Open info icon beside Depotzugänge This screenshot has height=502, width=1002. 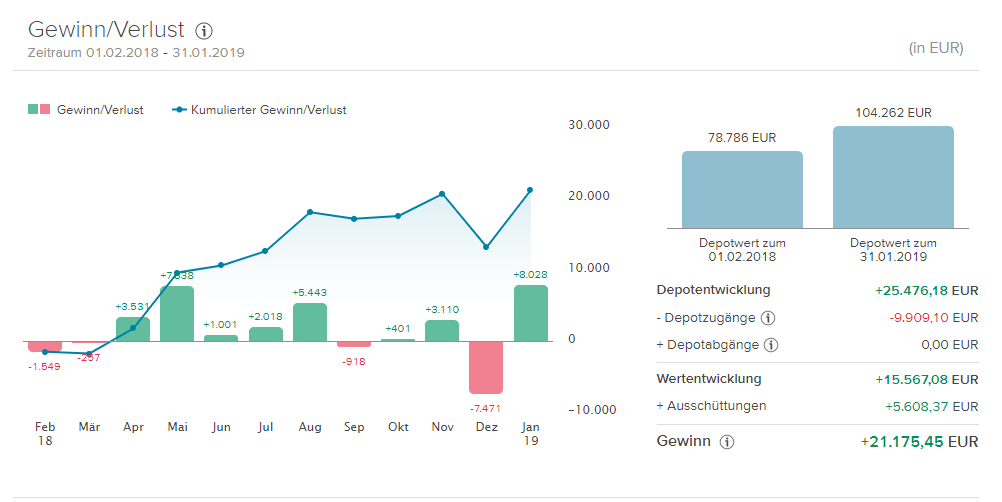click(768, 318)
